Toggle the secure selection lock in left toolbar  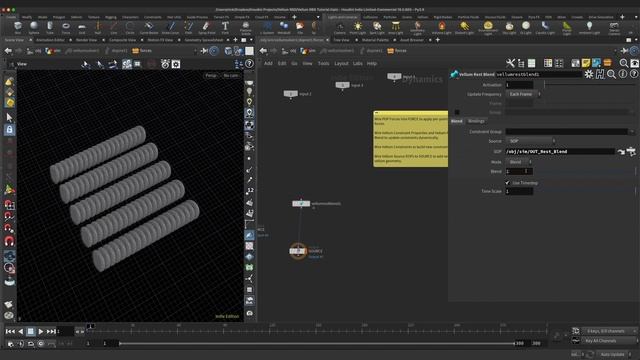pos(9,130)
